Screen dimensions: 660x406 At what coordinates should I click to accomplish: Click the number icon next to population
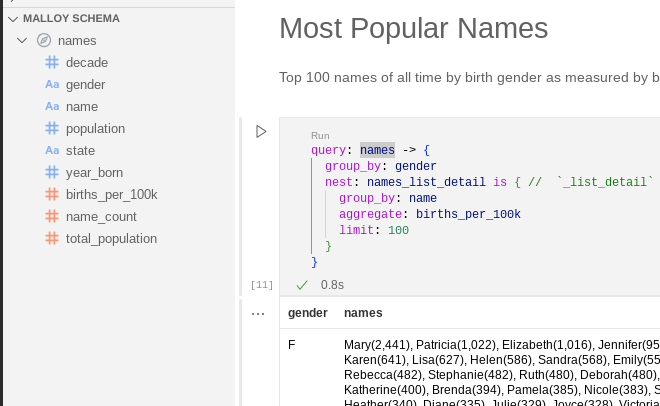pos(52,128)
